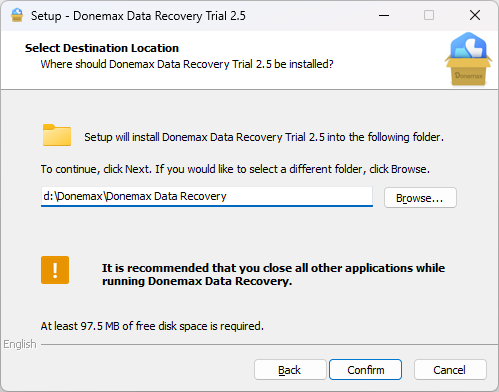Click the window title 'Setup - Donemax' text
499x392 pixels.
pyautogui.click(x=138, y=16)
